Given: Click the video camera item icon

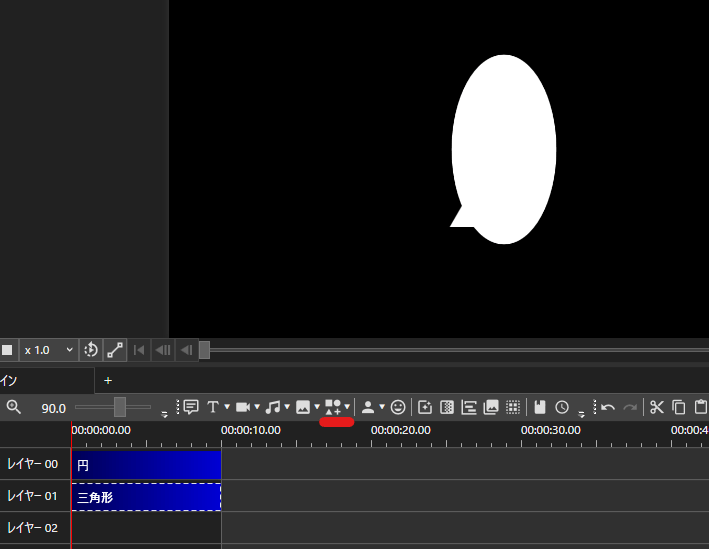Looking at the screenshot, I should 242,407.
